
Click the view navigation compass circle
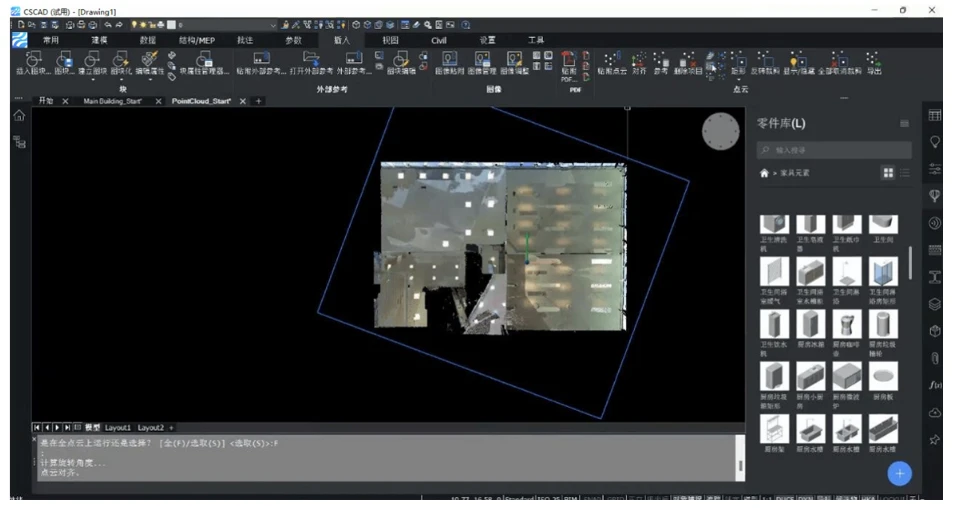tap(720, 131)
